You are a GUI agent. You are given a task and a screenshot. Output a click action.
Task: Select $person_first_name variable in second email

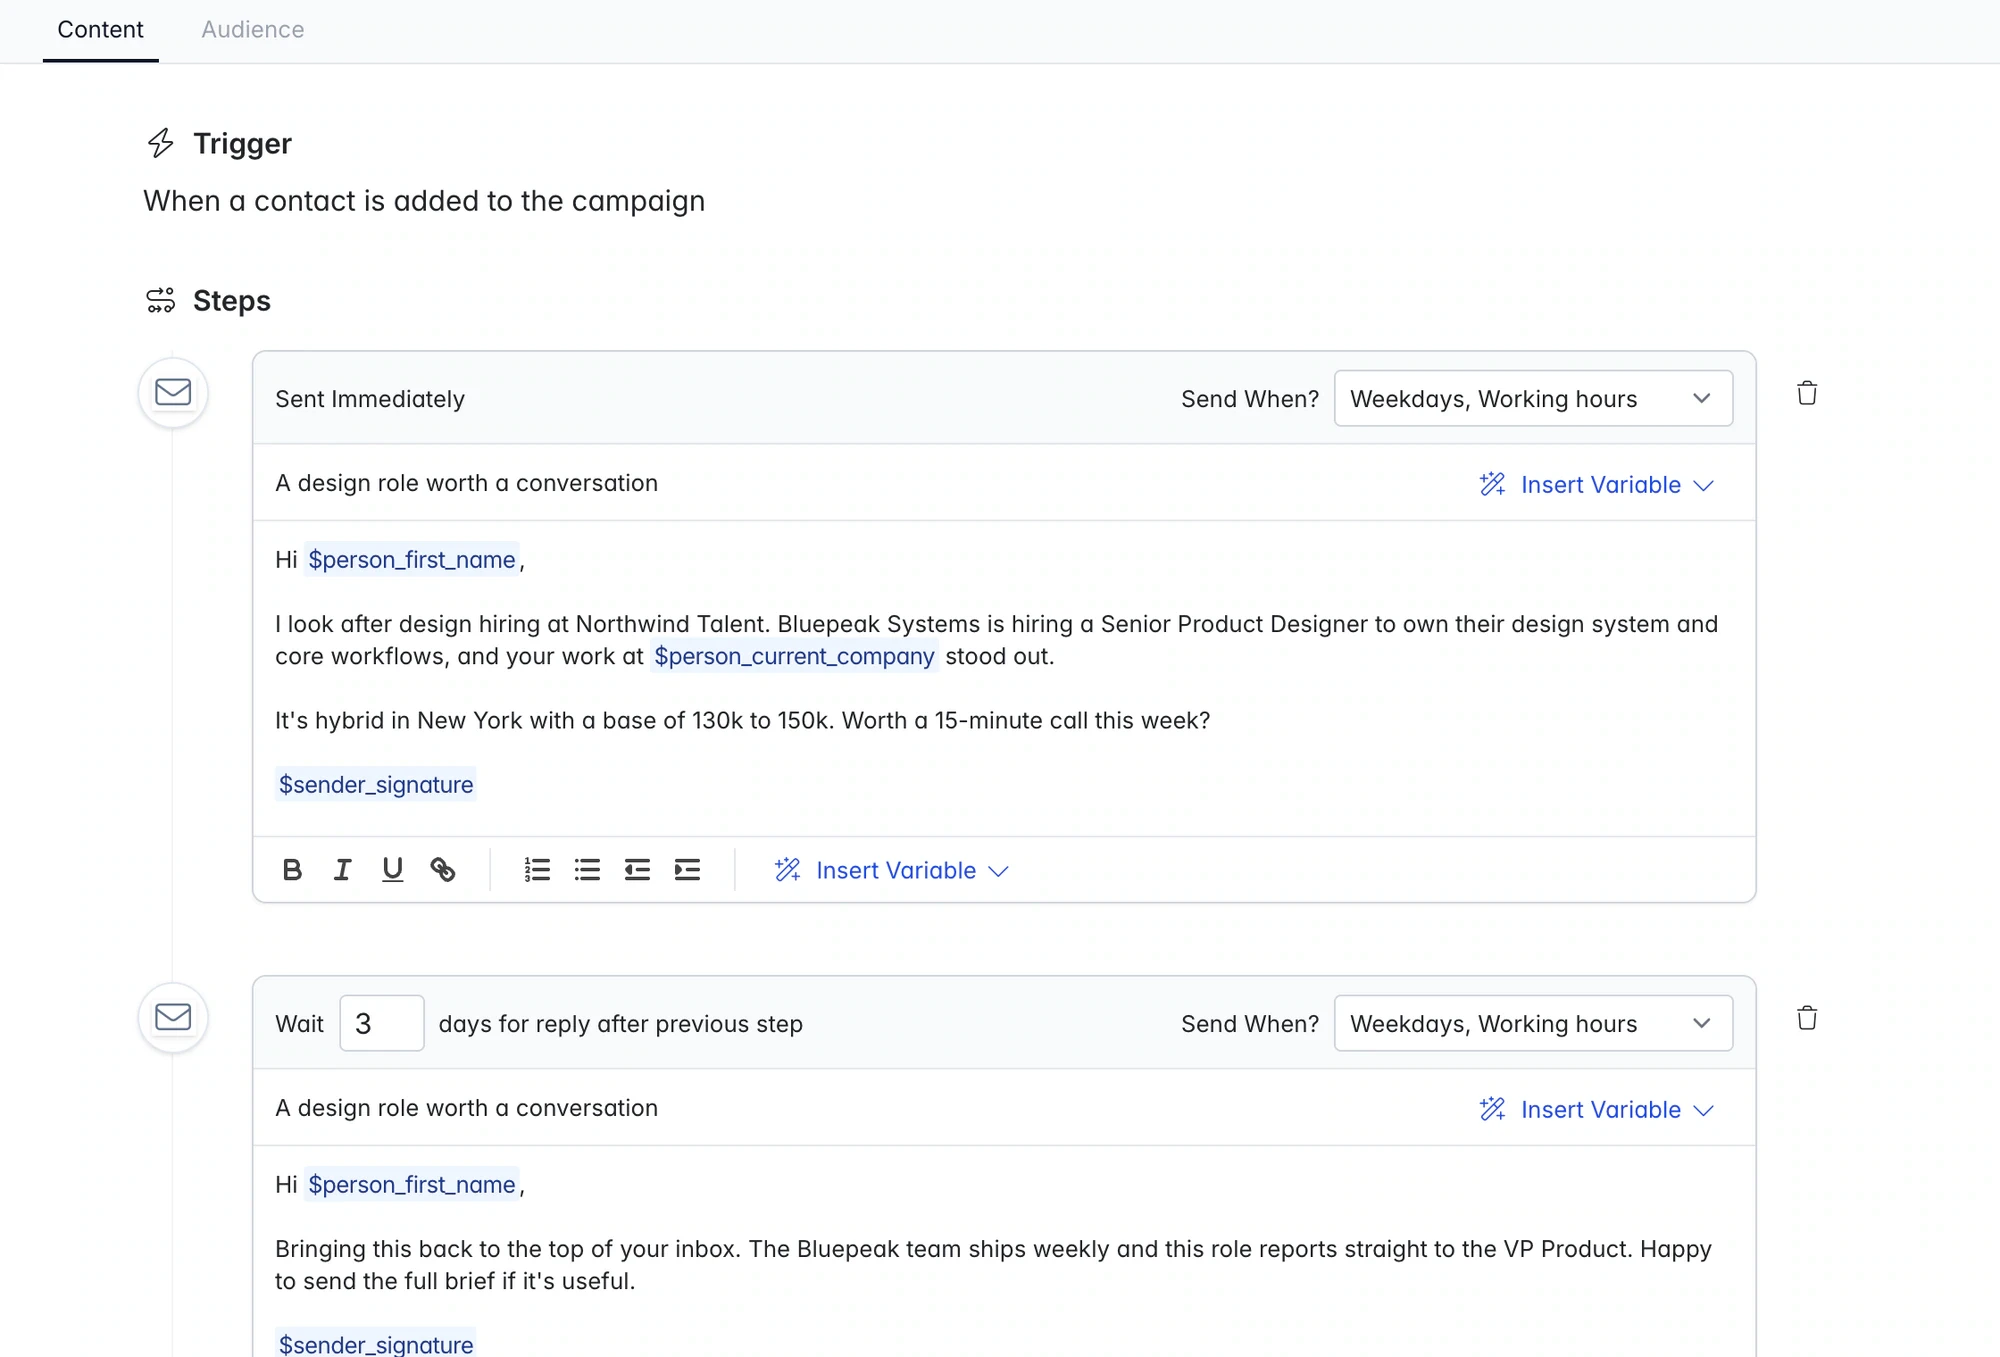point(412,1185)
